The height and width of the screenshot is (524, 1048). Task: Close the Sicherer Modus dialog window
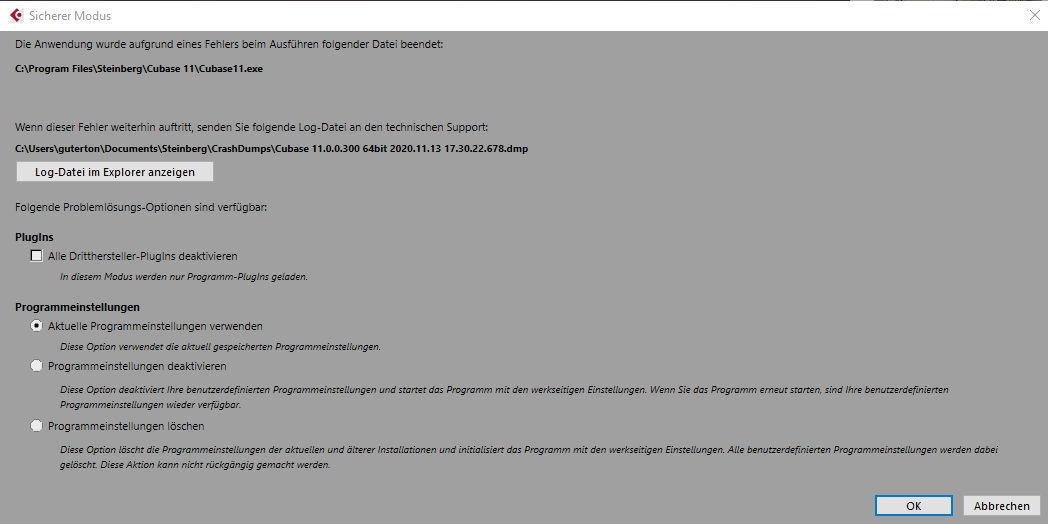1034,15
